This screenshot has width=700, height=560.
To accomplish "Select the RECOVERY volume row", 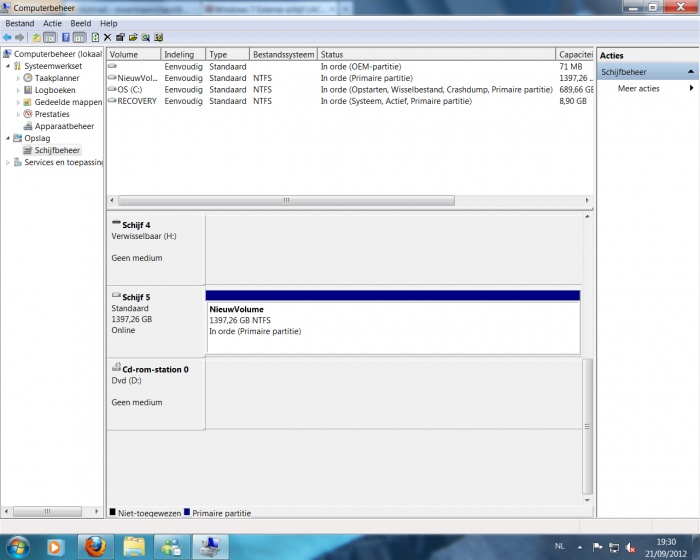I will click(350, 101).
